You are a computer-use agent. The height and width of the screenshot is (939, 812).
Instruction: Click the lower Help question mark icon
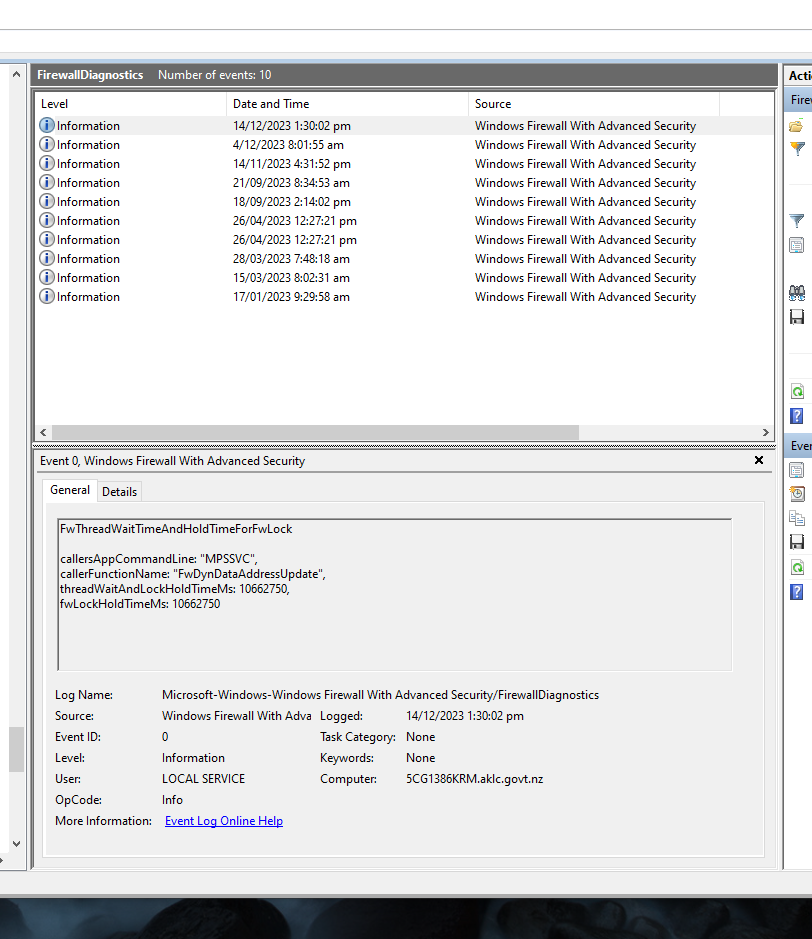(796, 592)
